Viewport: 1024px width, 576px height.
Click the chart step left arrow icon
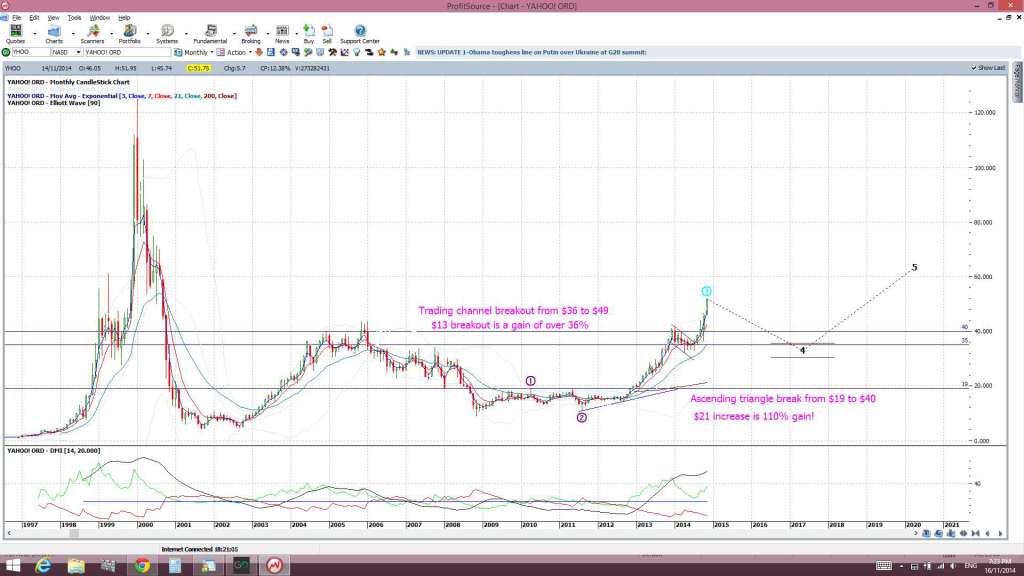pos(987,534)
